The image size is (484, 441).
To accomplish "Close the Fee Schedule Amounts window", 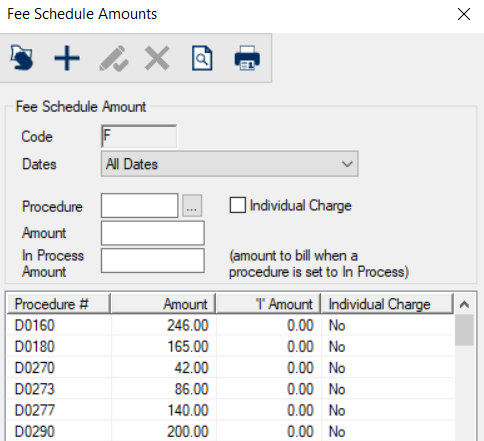I will [x=464, y=14].
